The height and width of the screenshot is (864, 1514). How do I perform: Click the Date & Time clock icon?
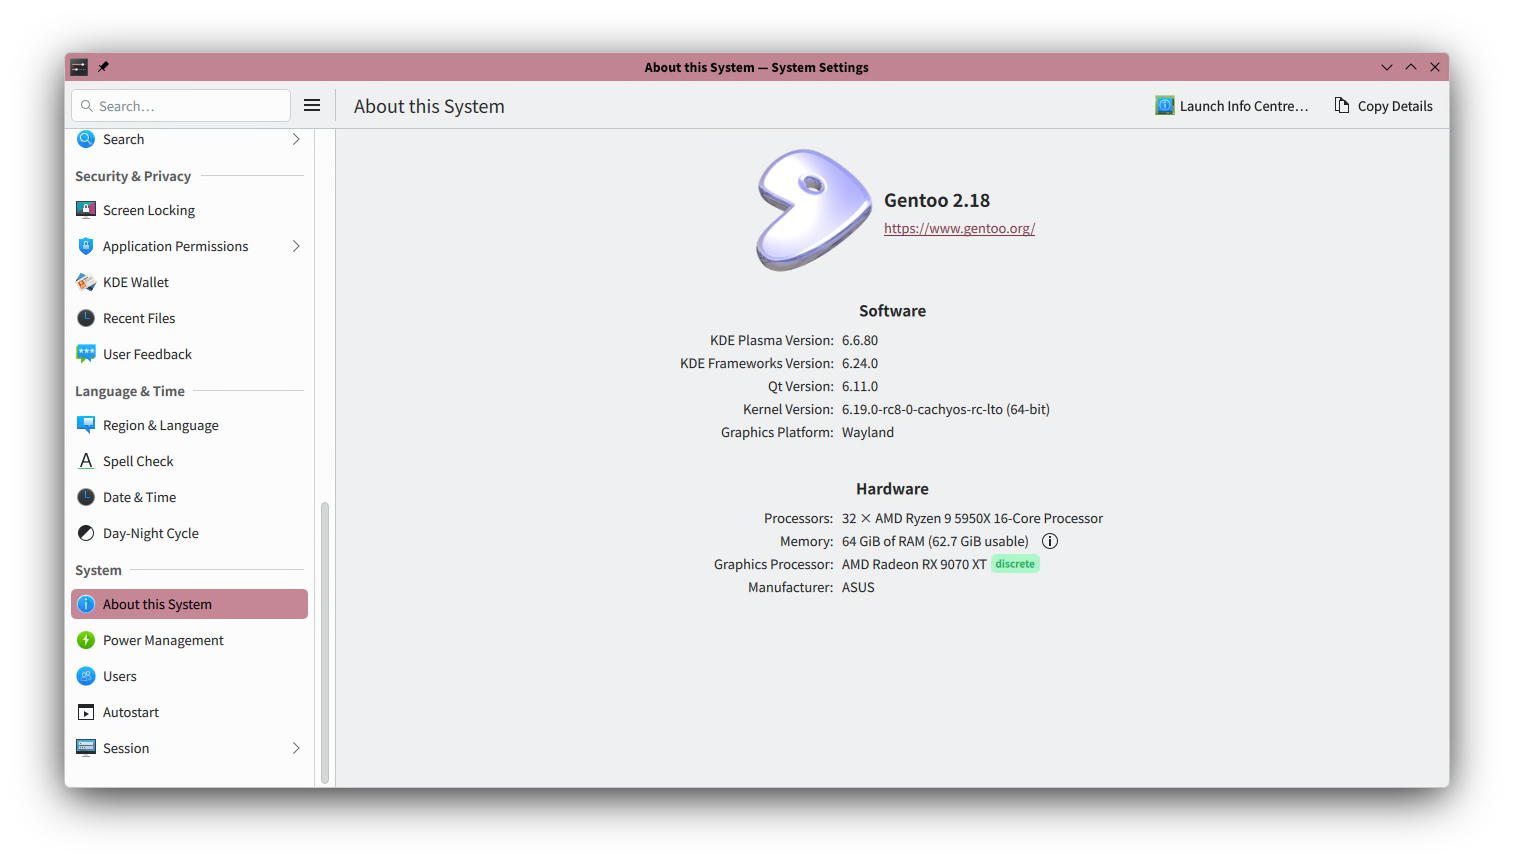[86, 497]
